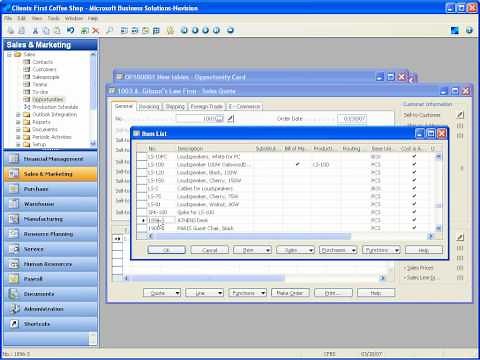Switch to the E-Commerce tab
This screenshot has width=480, height=360.
click(244, 106)
